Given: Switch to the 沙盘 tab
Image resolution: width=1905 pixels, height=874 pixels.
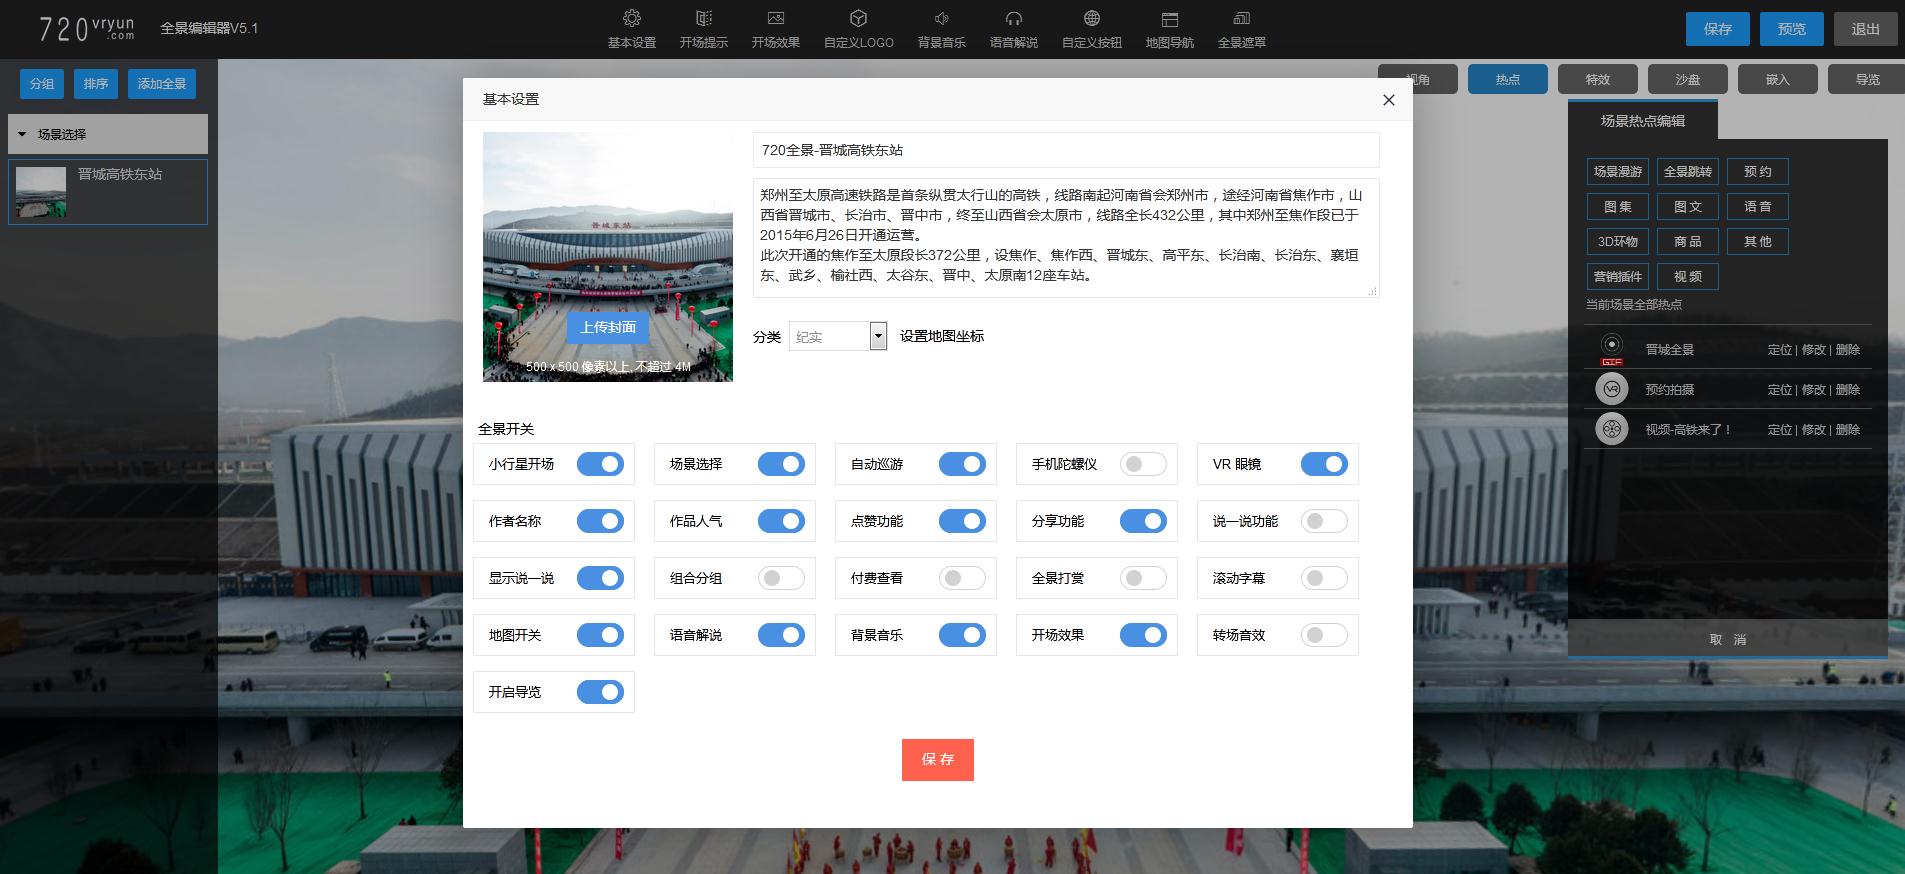Looking at the screenshot, I should pyautogui.click(x=1687, y=79).
